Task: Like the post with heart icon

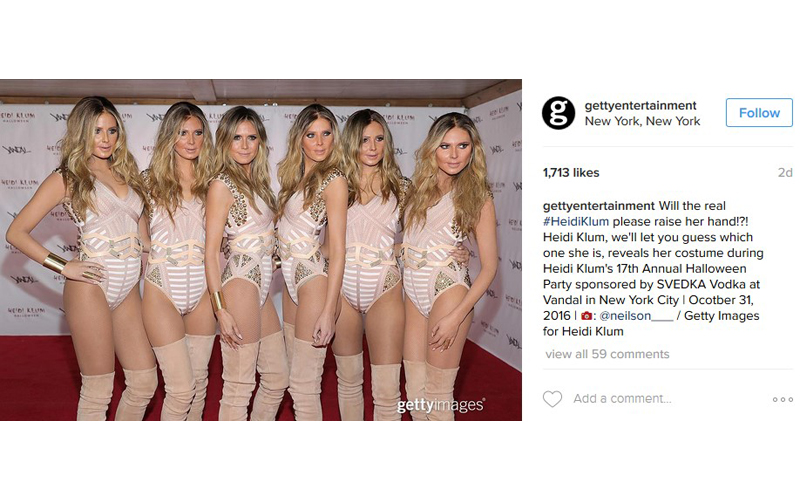Action: point(552,399)
